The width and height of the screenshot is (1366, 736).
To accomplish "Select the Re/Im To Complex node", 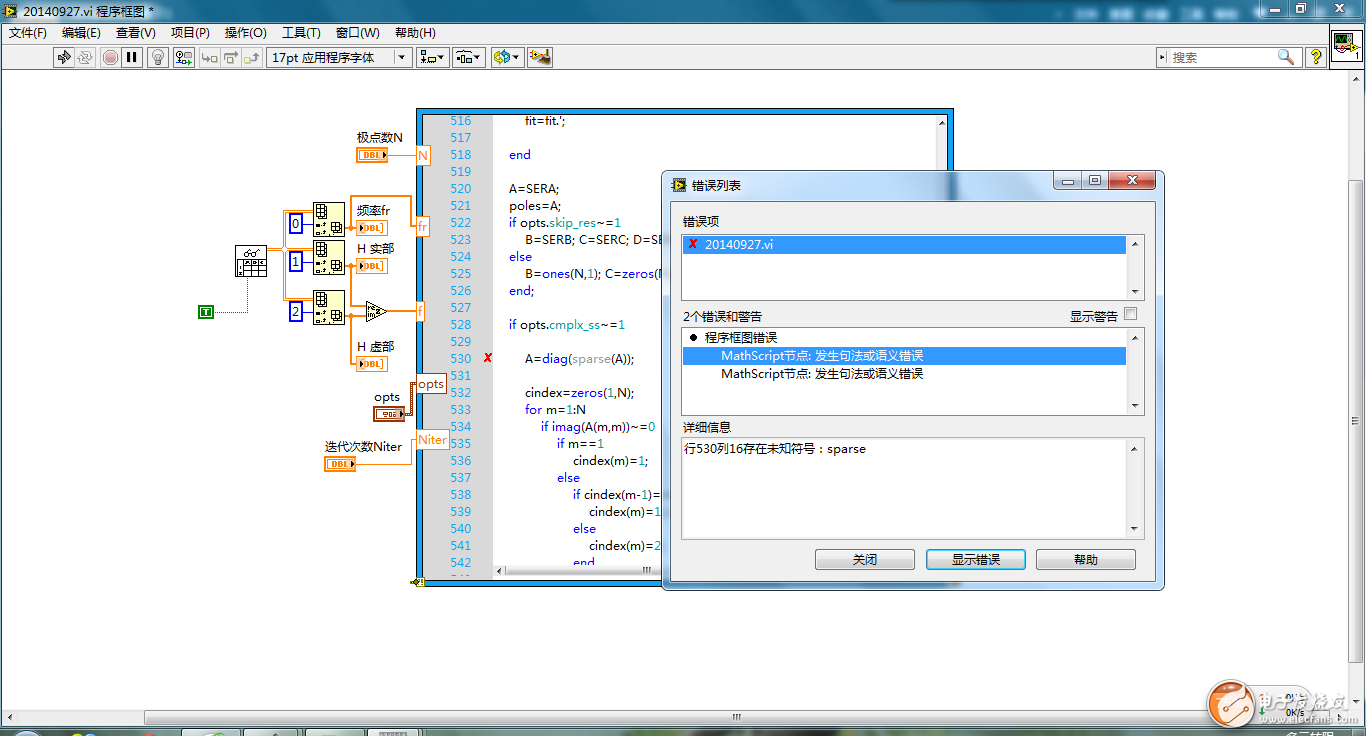I will click(375, 311).
